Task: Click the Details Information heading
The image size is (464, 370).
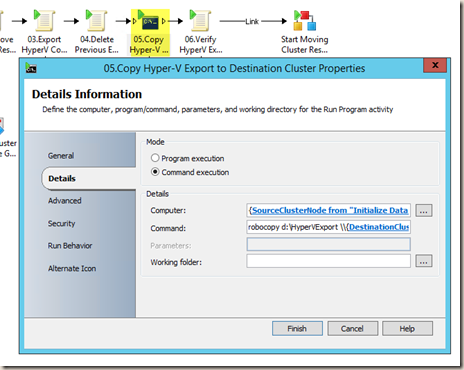Action: click(87, 94)
